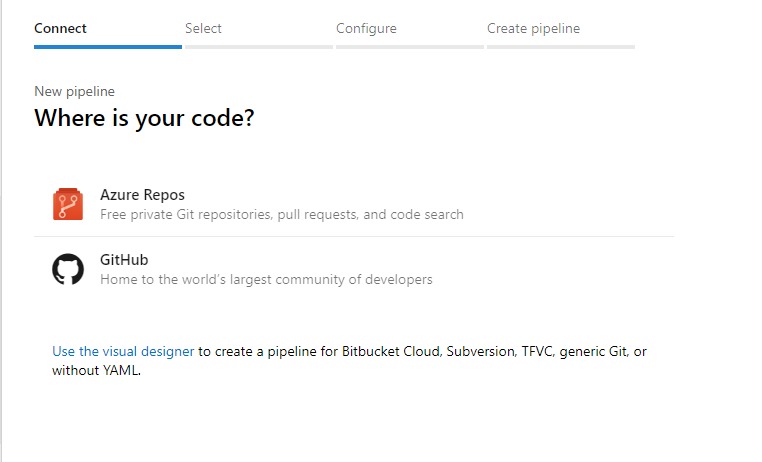Click 'Home to the world's largest community' text

(266, 279)
